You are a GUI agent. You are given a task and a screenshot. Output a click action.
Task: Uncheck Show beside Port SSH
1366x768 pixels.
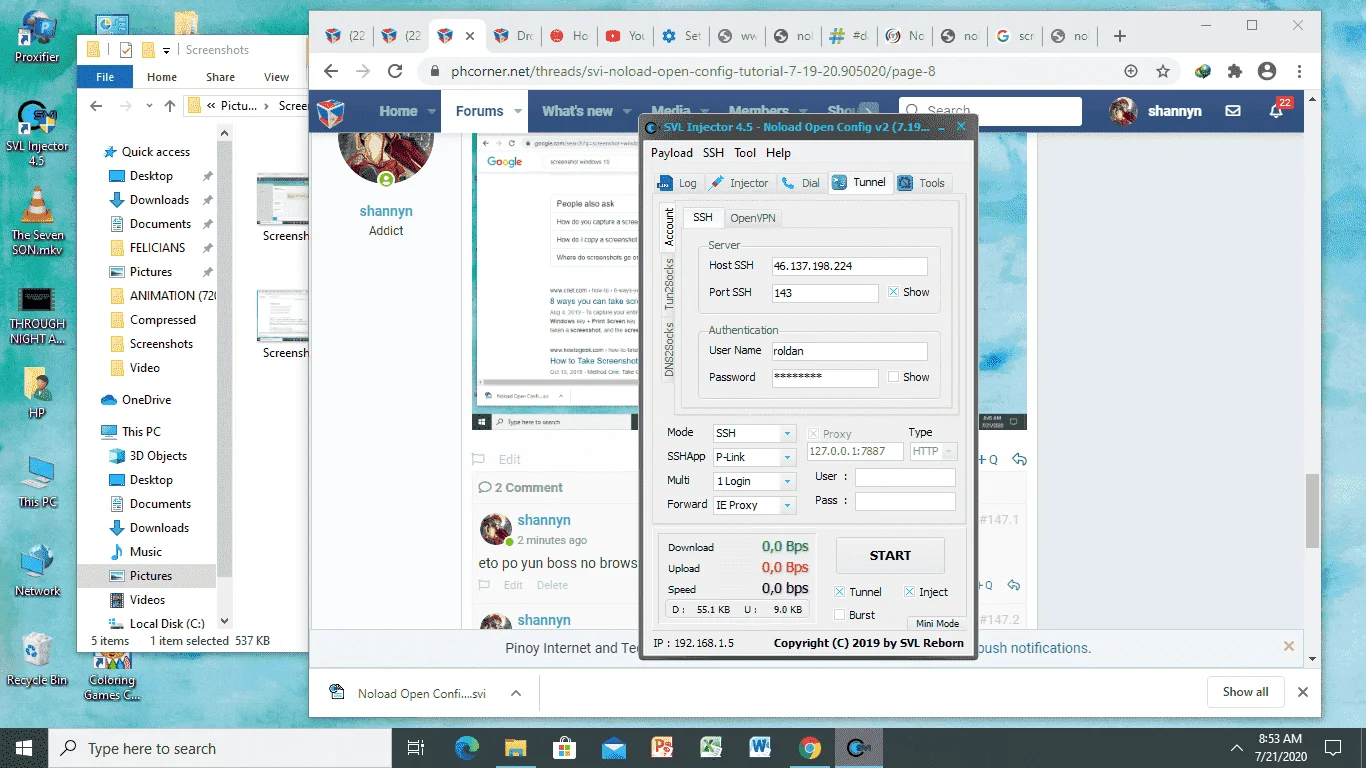point(894,292)
